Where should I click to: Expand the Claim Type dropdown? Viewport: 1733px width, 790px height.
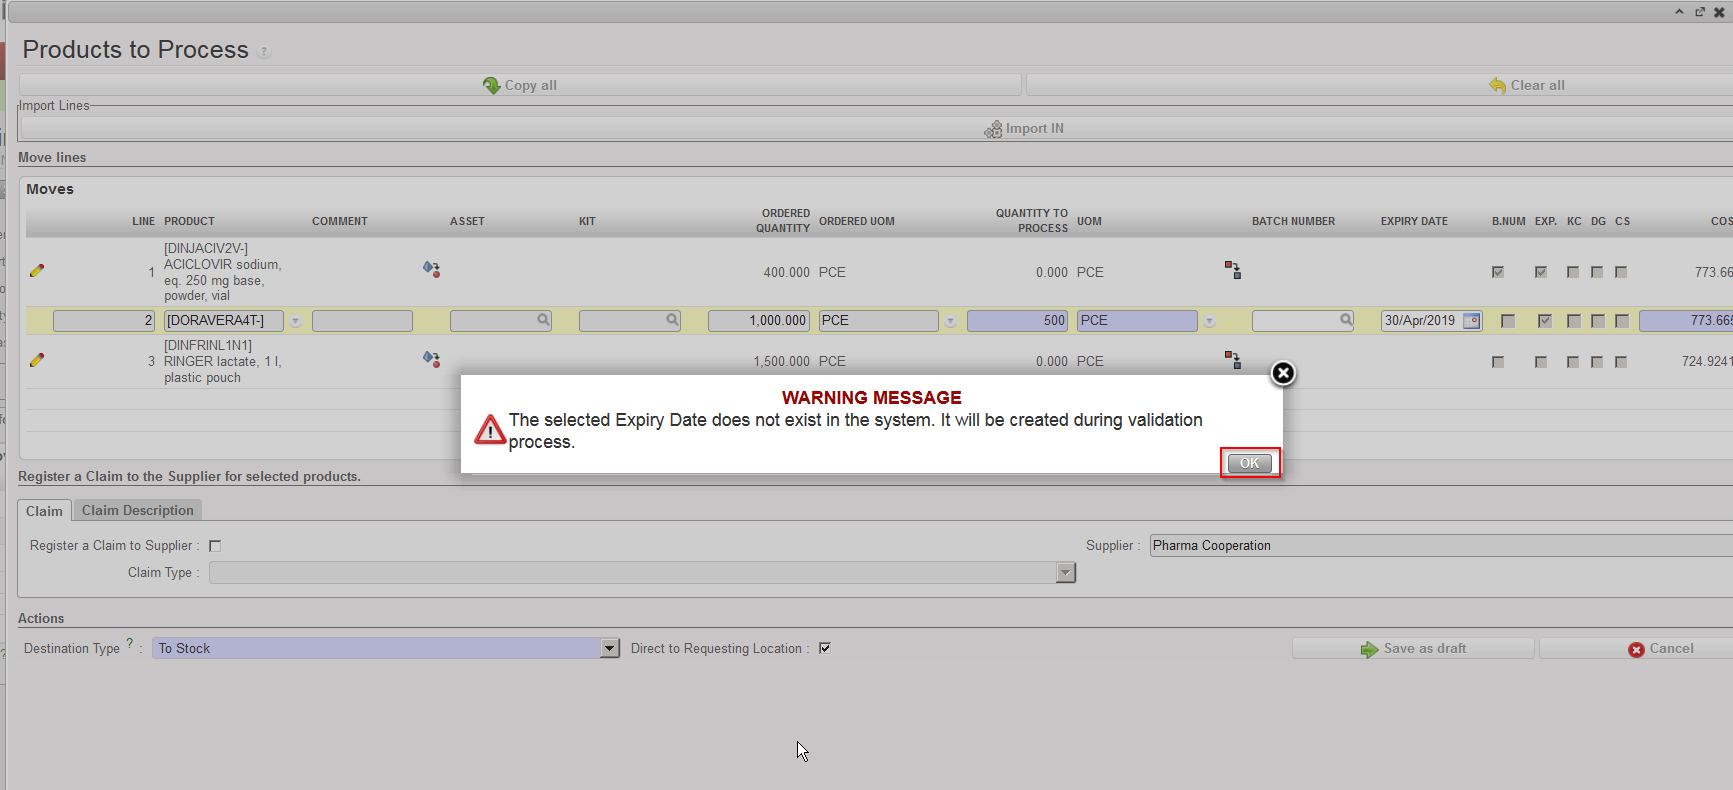[x=1065, y=573]
